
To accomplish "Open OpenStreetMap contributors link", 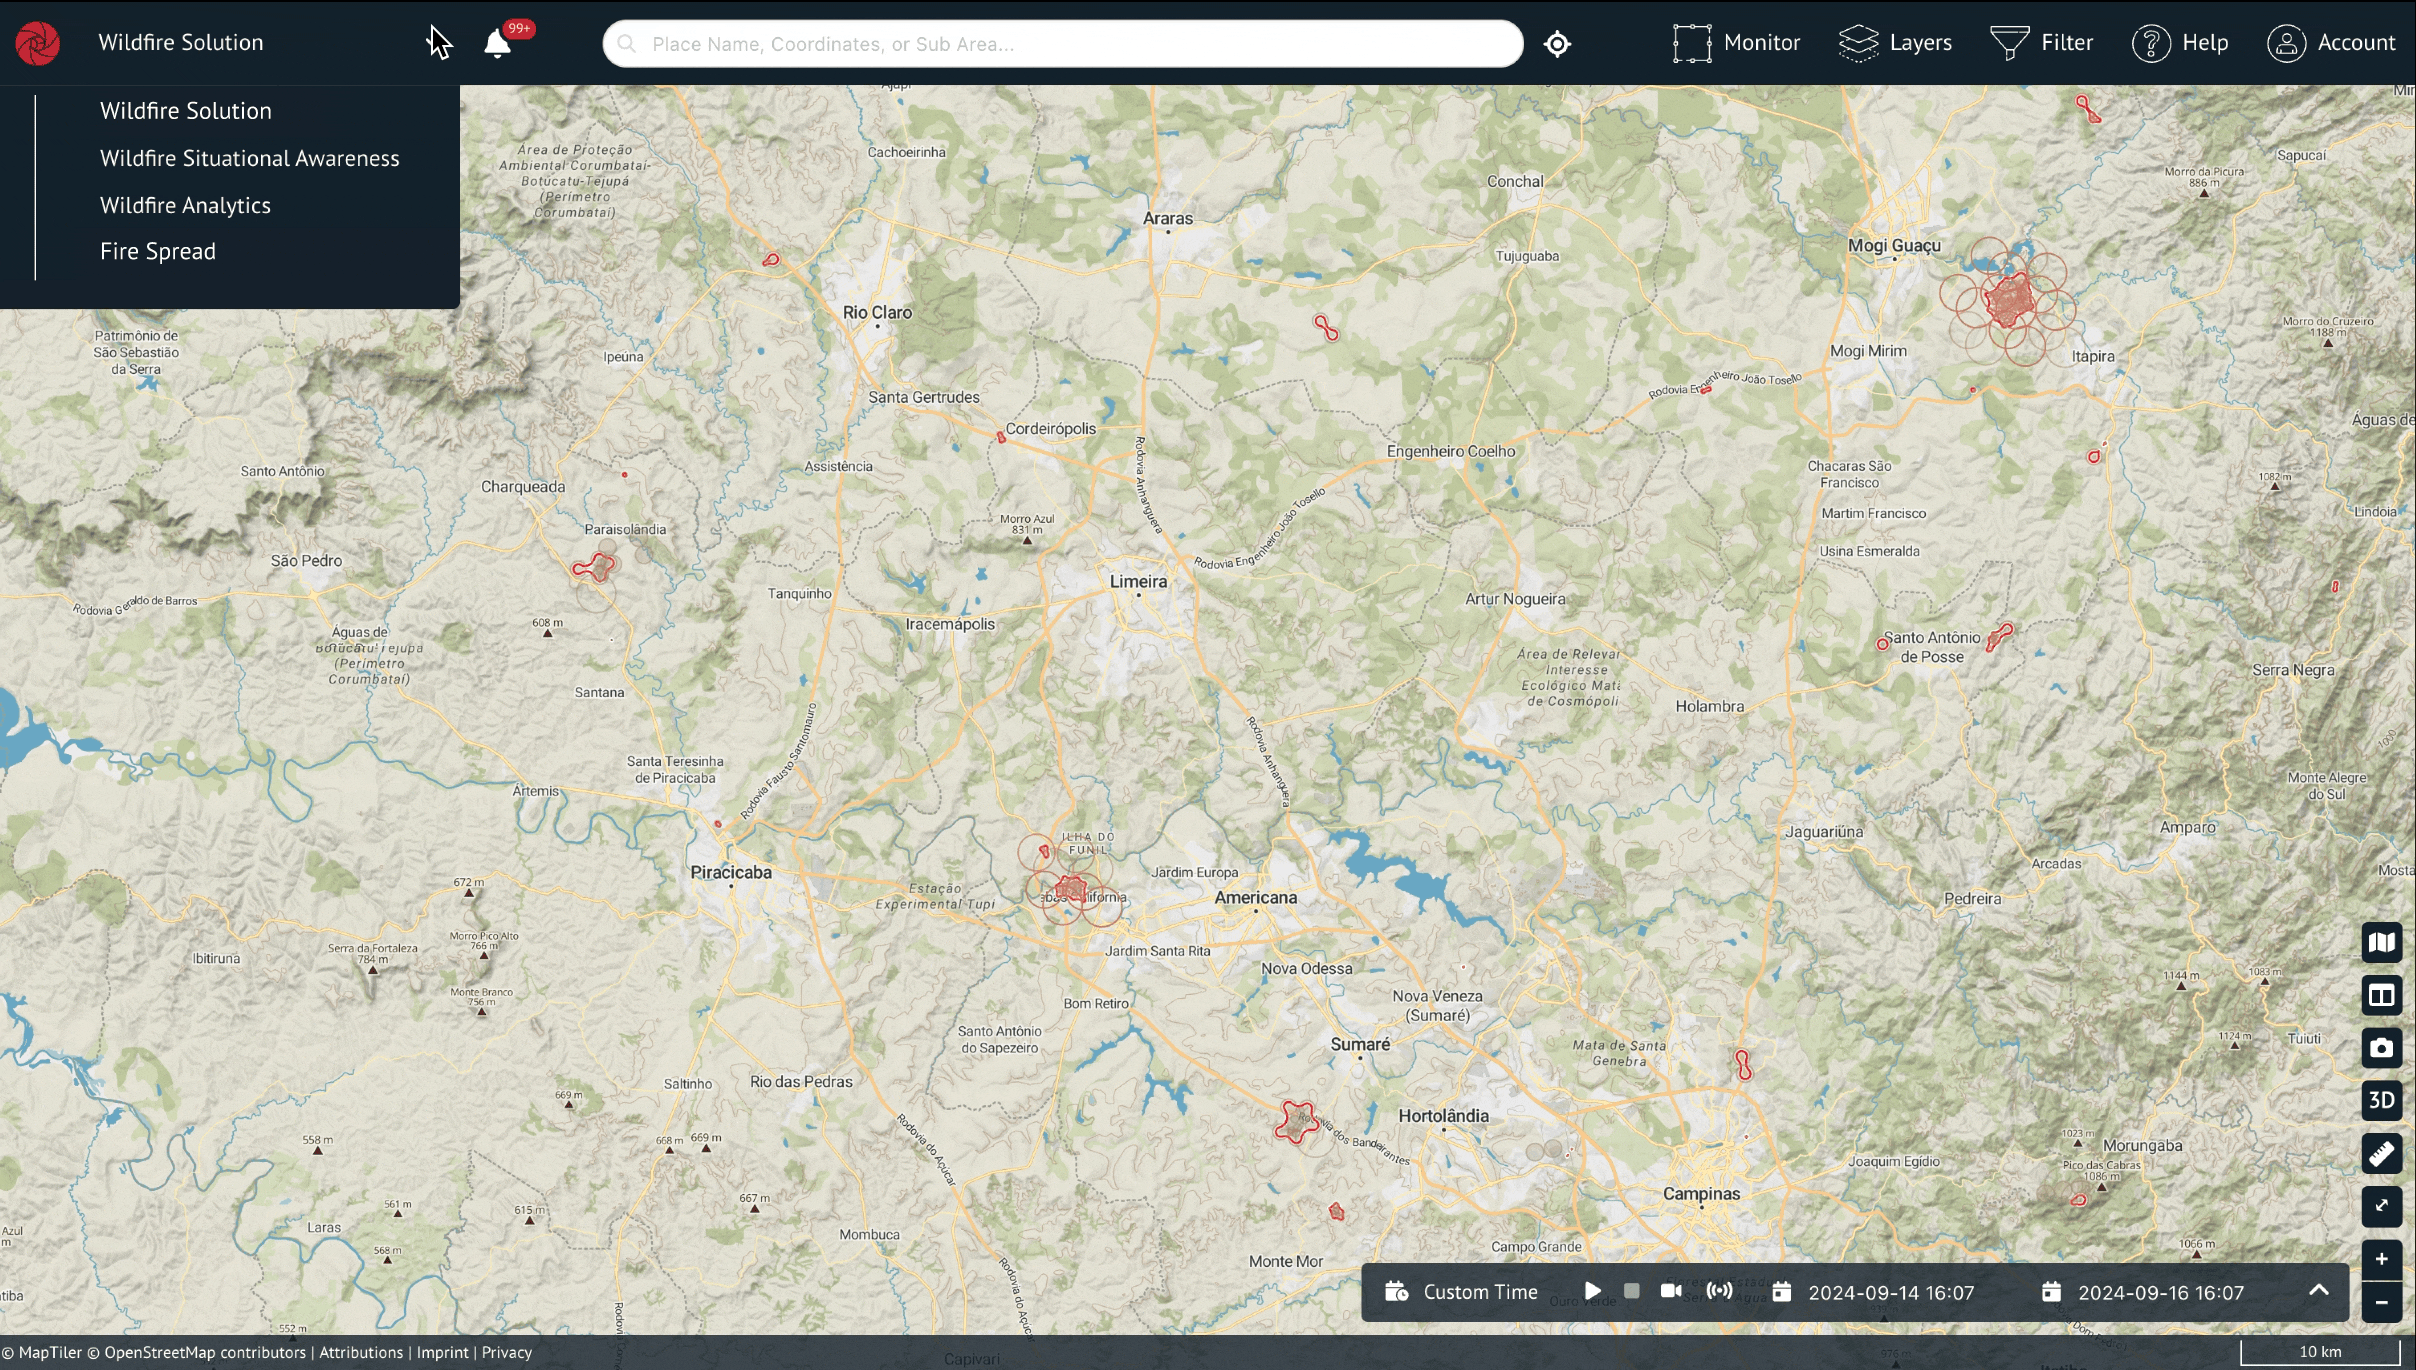I will (196, 1353).
